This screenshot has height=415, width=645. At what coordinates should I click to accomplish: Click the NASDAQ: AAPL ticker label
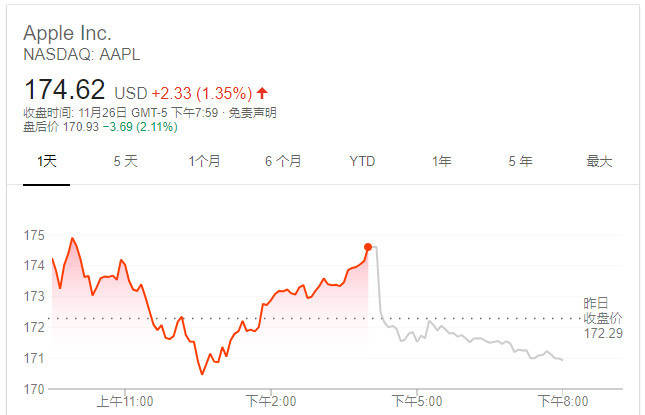point(81,55)
